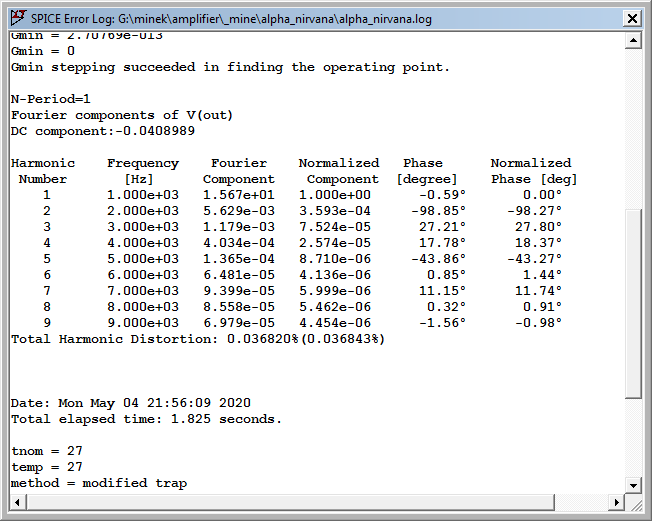
Task: Click the 'Frequency' column header
Action: [x=143, y=163]
